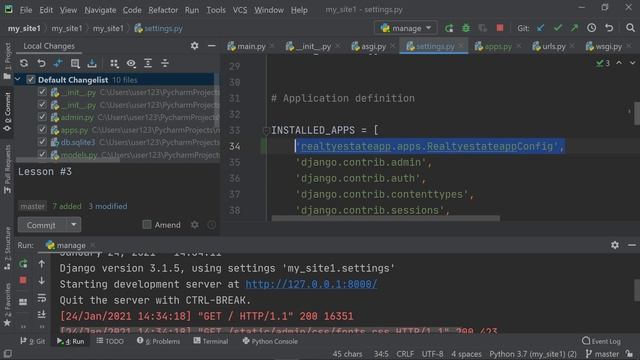Image resolution: width=640 pixels, height=360 pixels.
Task: Open Git history clock icon
Action: coord(591,28)
